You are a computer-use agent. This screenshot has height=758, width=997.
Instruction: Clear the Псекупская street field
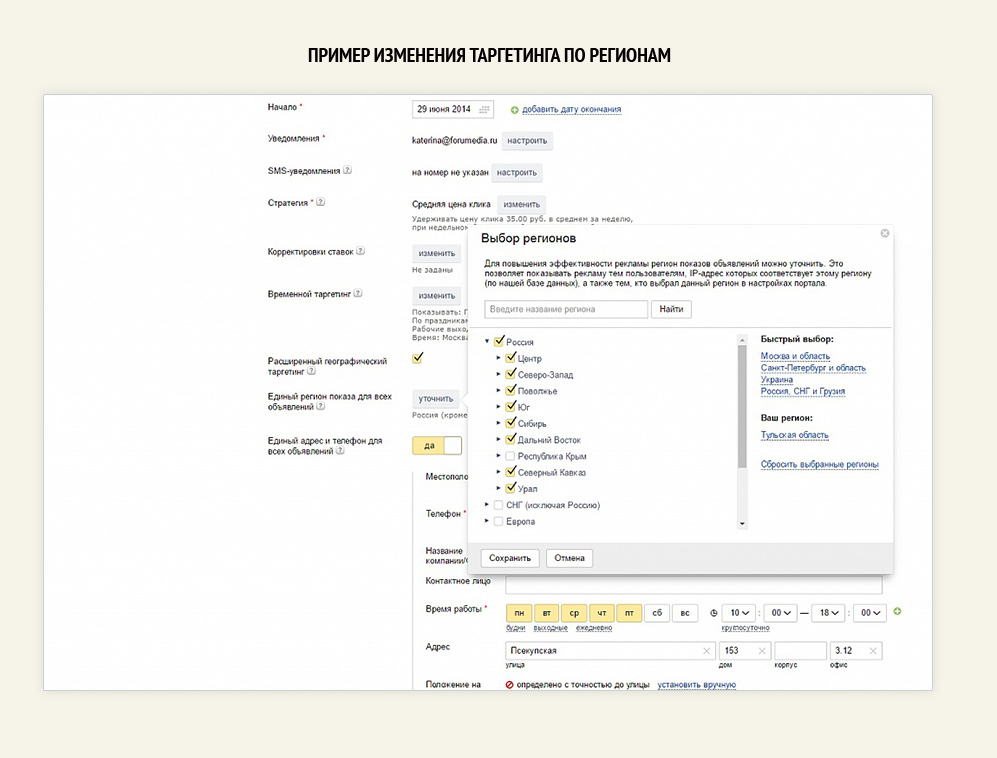tap(706, 651)
